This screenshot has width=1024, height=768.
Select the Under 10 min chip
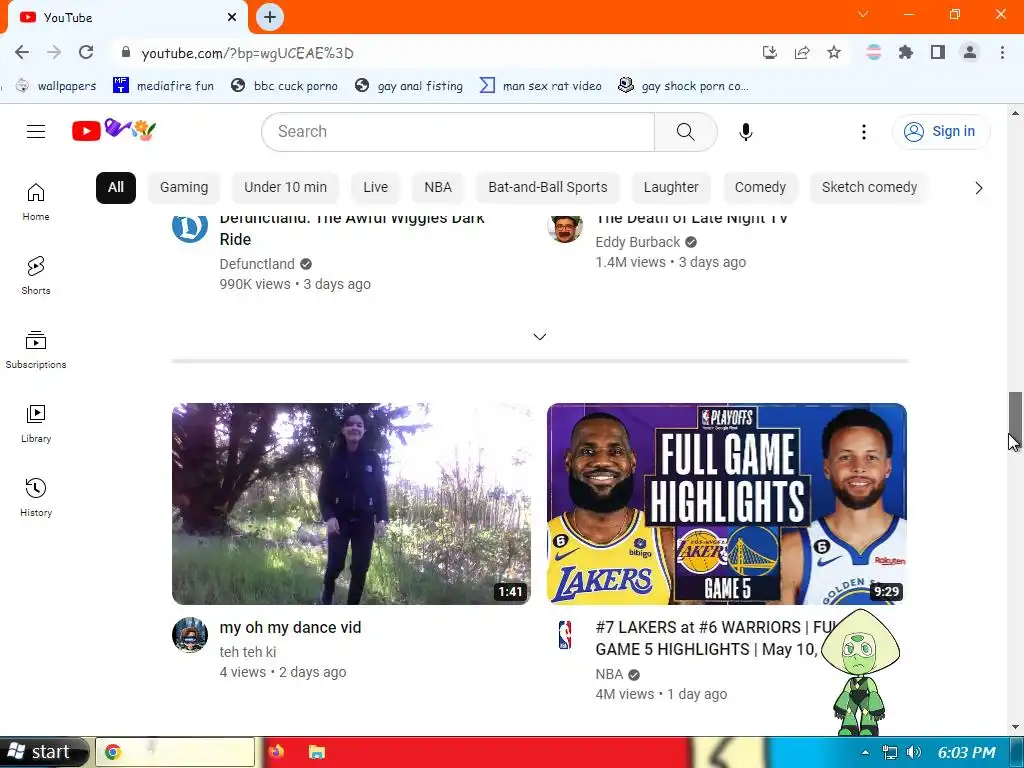point(285,187)
